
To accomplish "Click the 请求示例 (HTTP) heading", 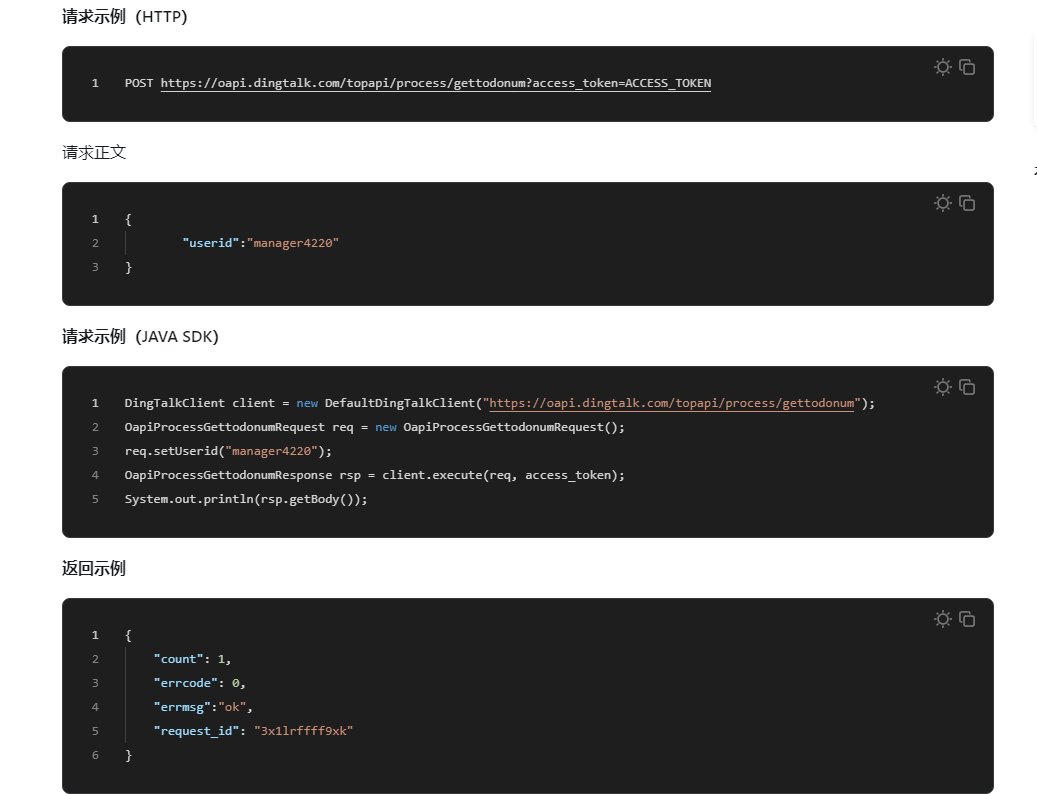I will 124,17.
